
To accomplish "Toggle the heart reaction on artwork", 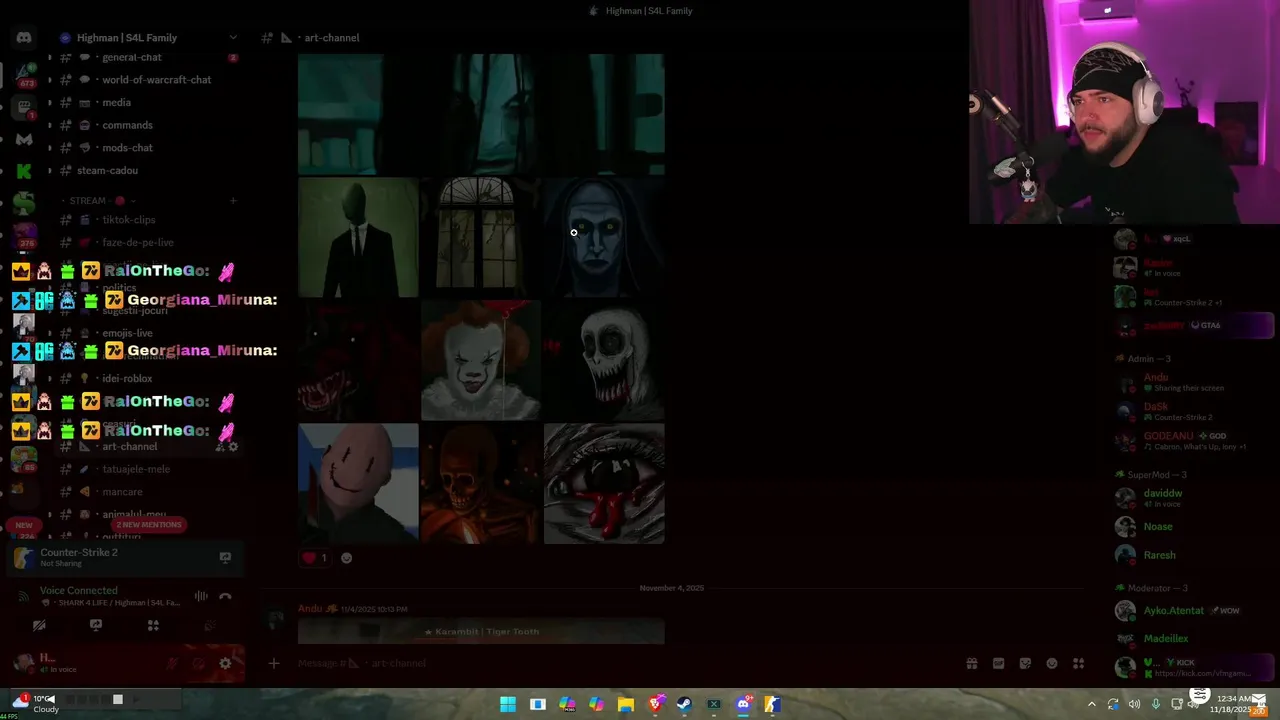I will coord(315,558).
